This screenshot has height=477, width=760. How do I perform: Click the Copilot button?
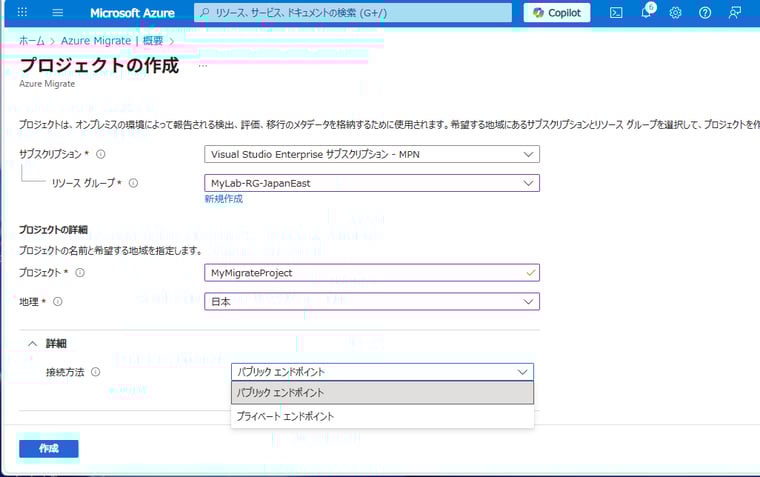coord(557,13)
